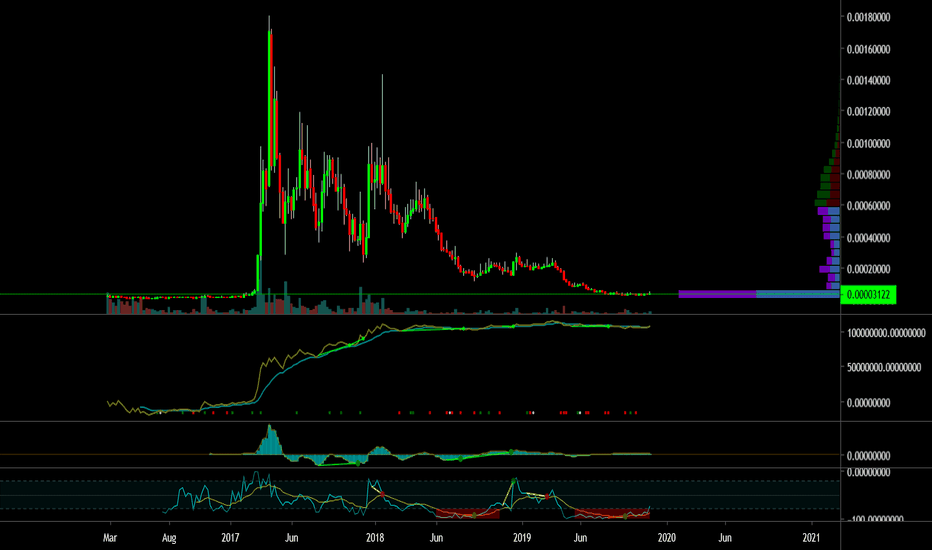Pick the 0.00080000 price level label
932x550 pixels.
click(868, 175)
